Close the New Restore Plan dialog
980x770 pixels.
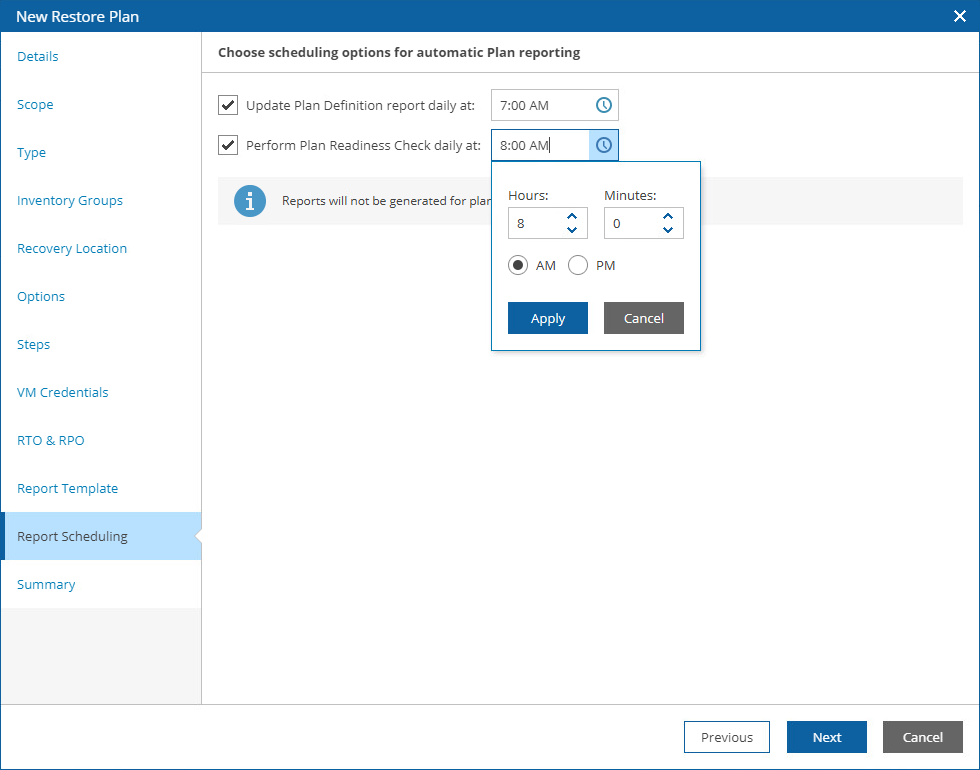pyautogui.click(x=959, y=16)
